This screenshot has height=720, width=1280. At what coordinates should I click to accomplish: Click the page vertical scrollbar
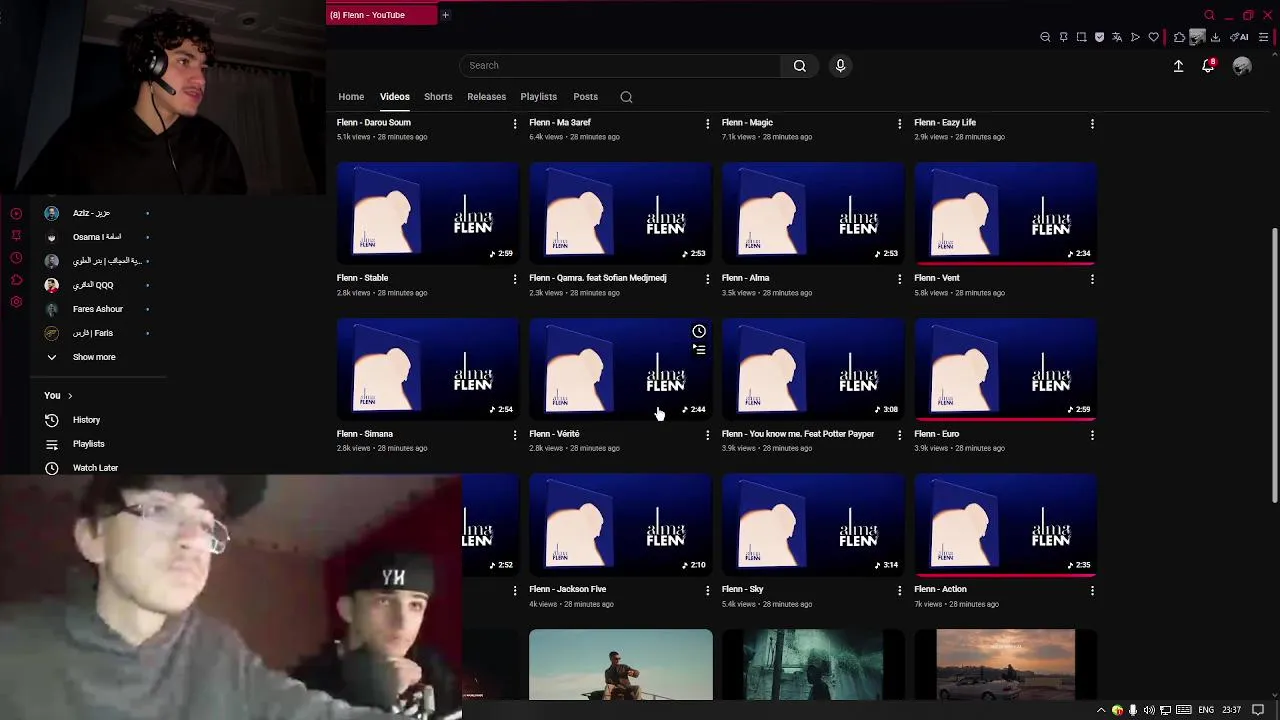[1274, 365]
